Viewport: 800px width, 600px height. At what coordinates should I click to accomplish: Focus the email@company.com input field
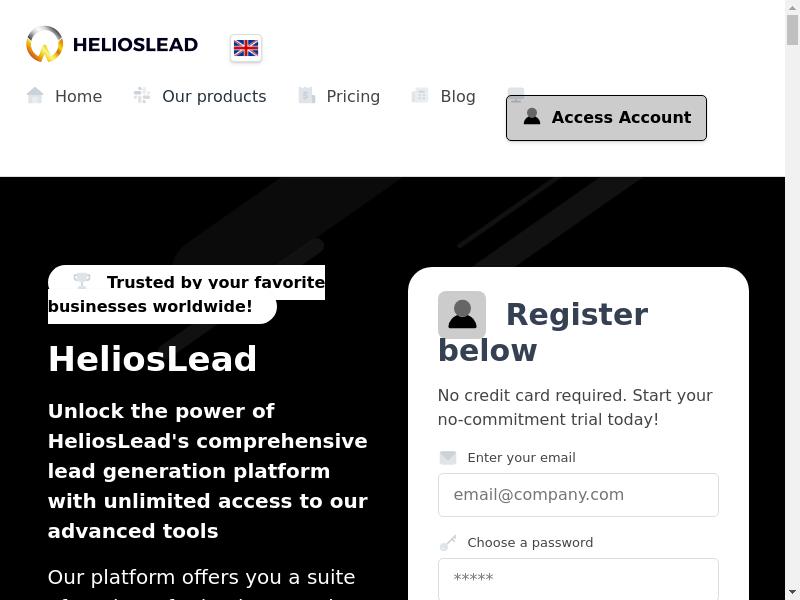pos(578,495)
